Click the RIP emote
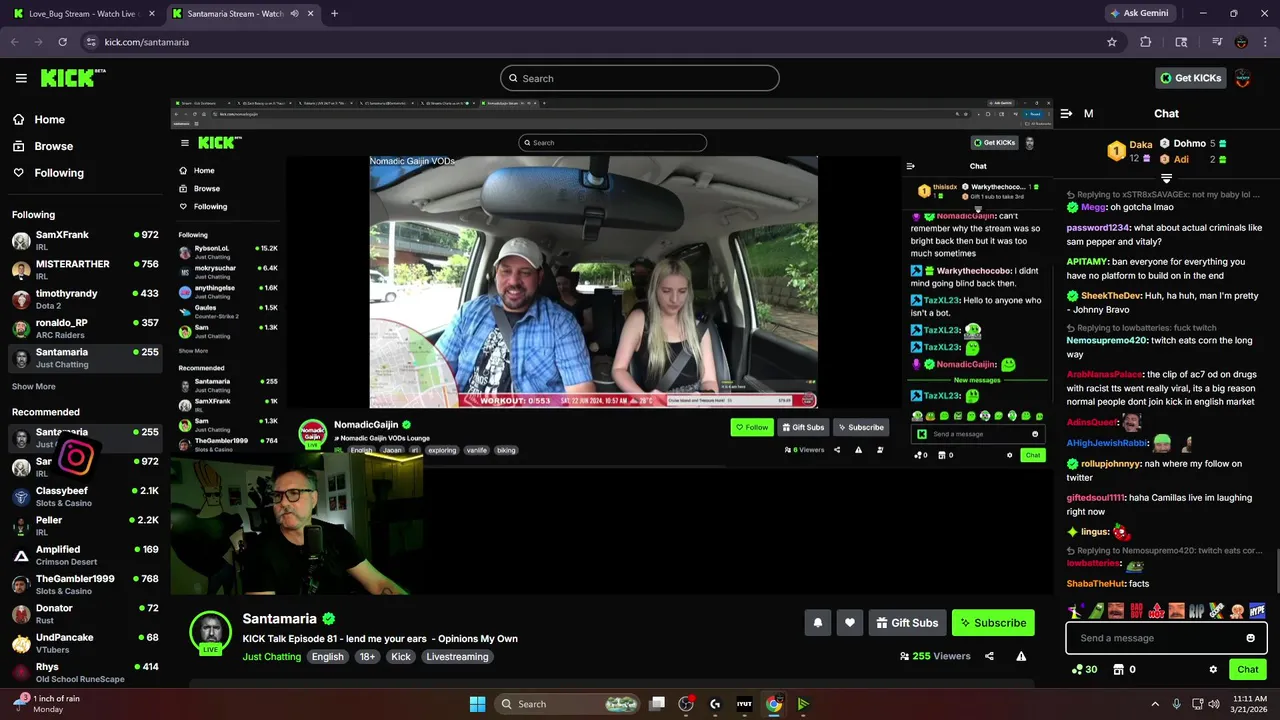This screenshot has height=720, width=1280. click(x=1199, y=610)
